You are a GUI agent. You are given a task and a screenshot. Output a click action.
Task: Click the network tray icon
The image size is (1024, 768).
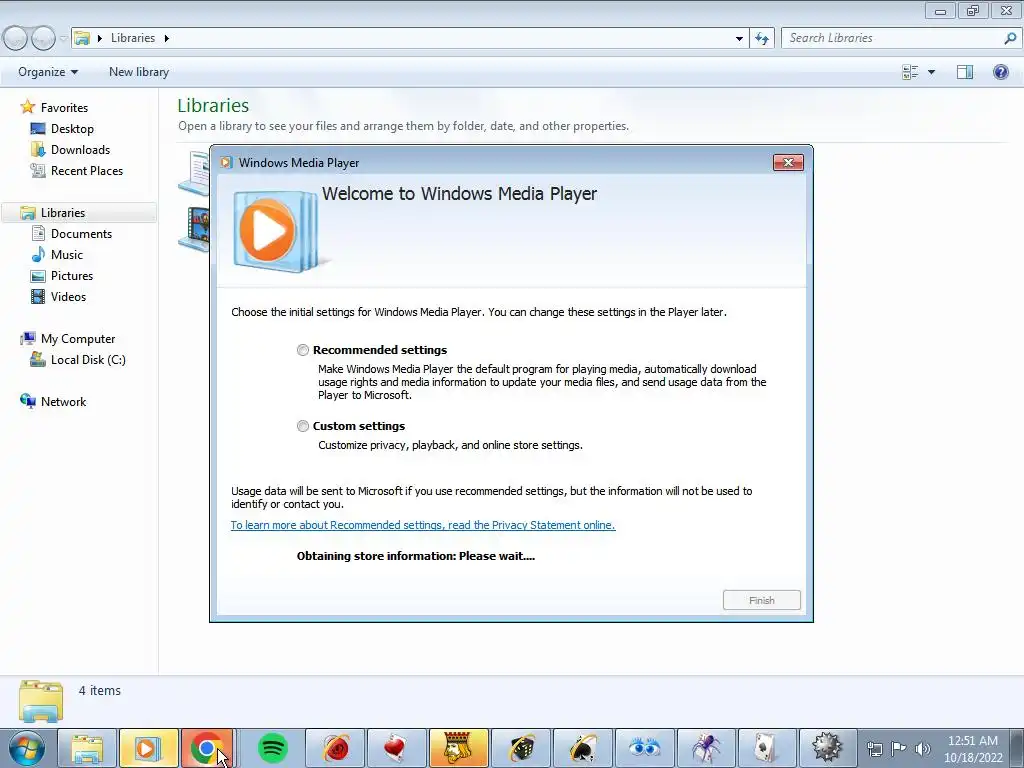pyautogui.click(x=874, y=749)
